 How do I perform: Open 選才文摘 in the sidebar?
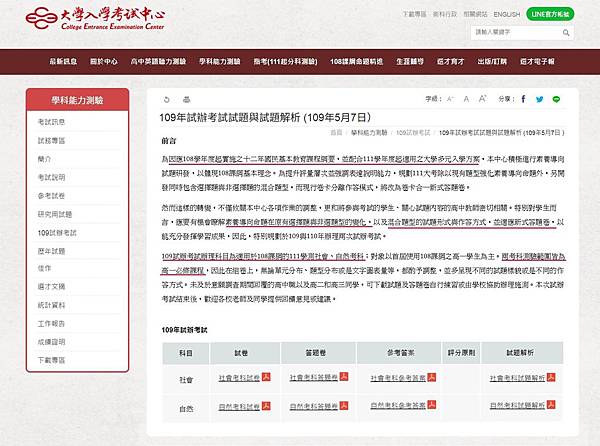coord(51,286)
